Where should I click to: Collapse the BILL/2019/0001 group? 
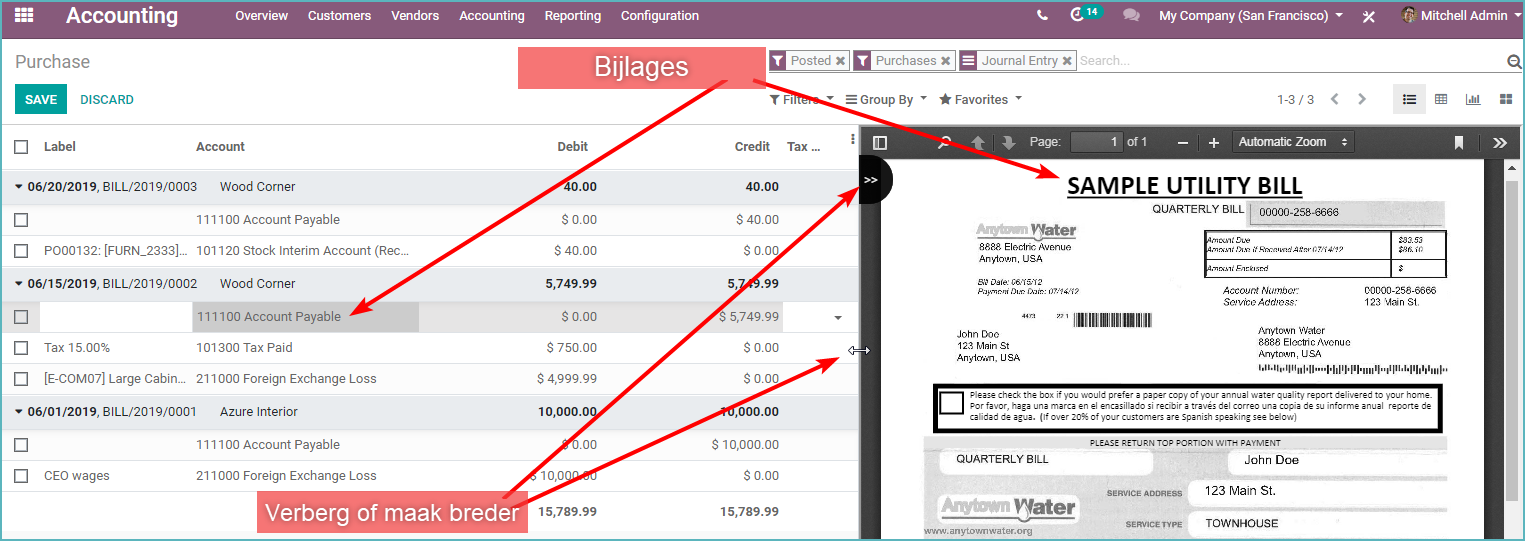pos(20,412)
